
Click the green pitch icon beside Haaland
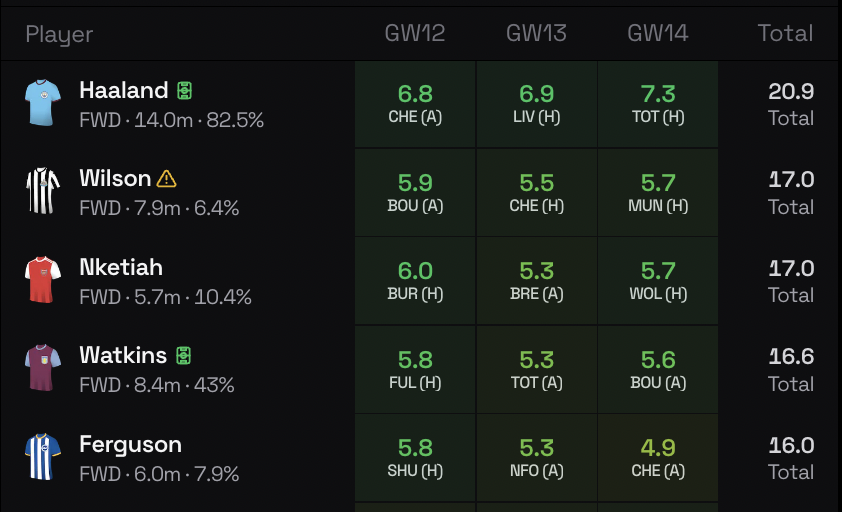coord(184,91)
